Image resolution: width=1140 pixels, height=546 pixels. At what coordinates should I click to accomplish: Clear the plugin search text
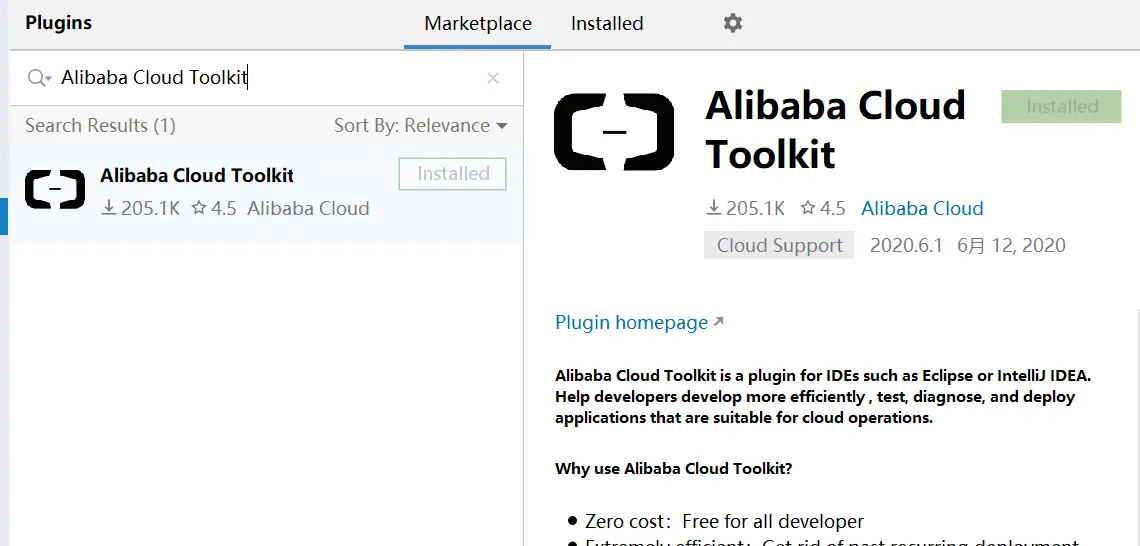click(x=493, y=78)
